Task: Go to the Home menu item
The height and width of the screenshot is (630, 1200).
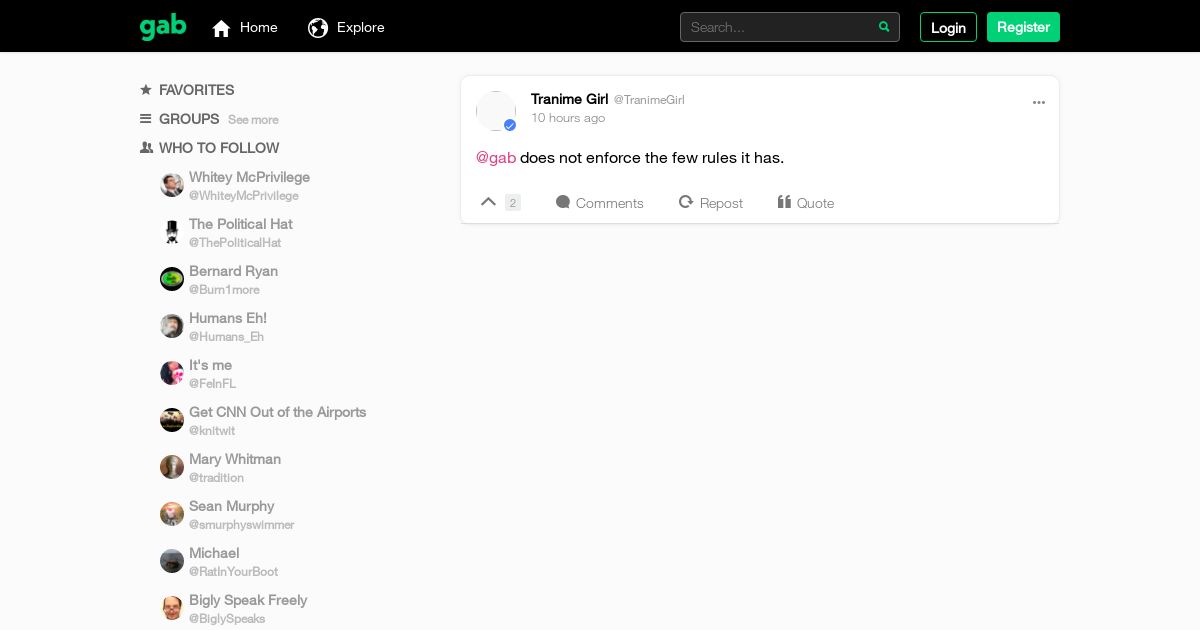Action: (x=245, y=27)
